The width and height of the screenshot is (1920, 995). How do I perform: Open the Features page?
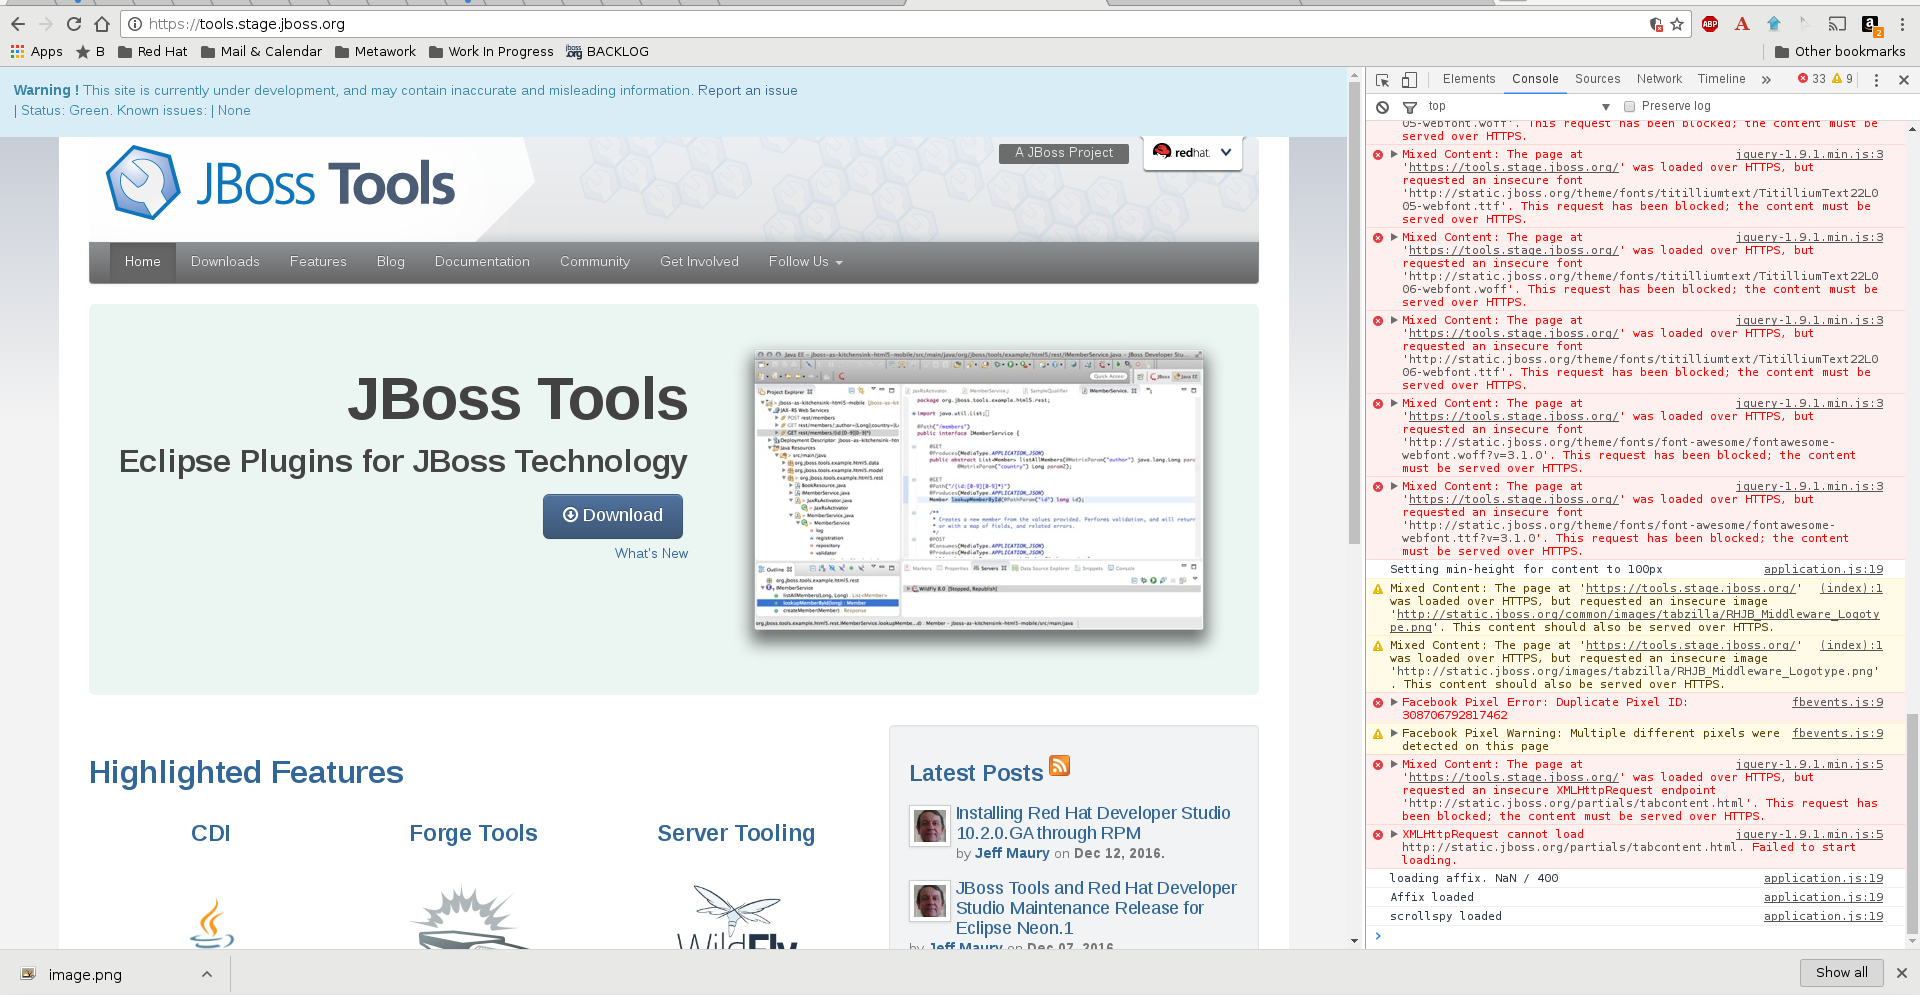(318, 262)
